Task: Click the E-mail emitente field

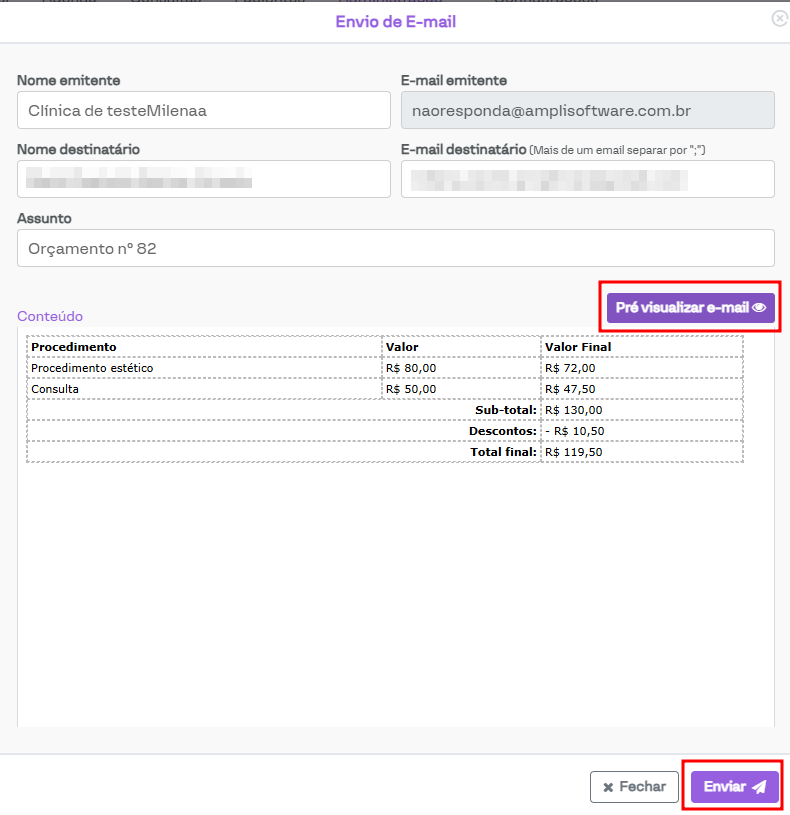Action: pos(587,111)
